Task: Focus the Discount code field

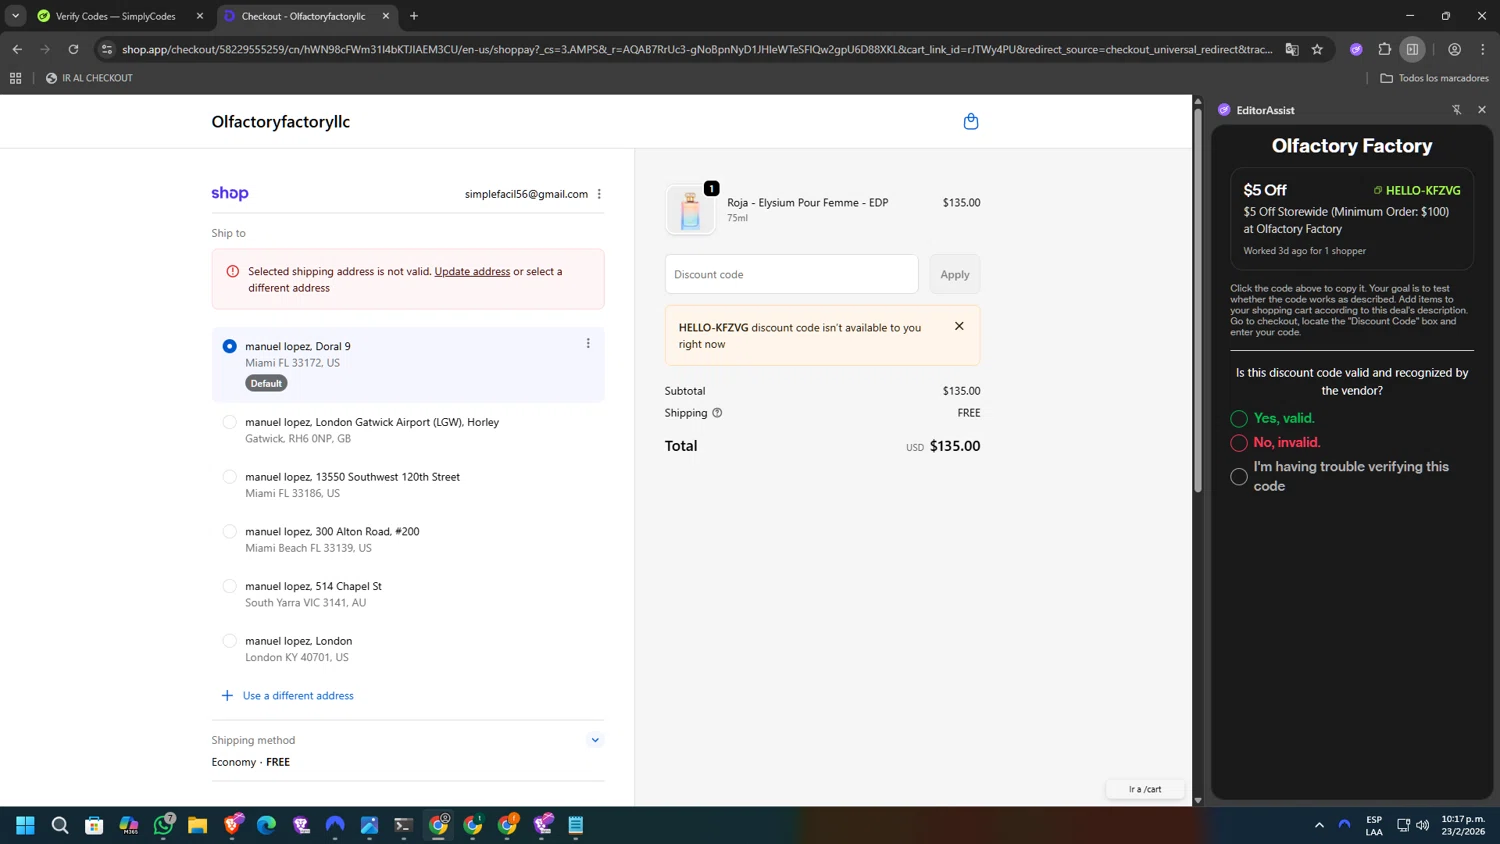Action: coord(791,274)
